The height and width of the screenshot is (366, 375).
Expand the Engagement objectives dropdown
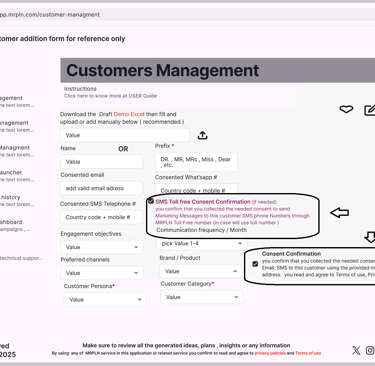point(102,247)
